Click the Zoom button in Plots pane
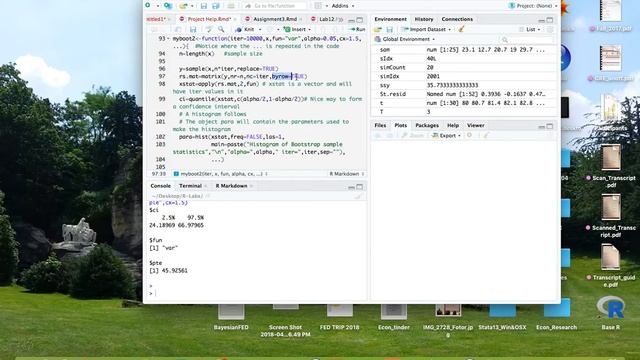 coord(413,136)
